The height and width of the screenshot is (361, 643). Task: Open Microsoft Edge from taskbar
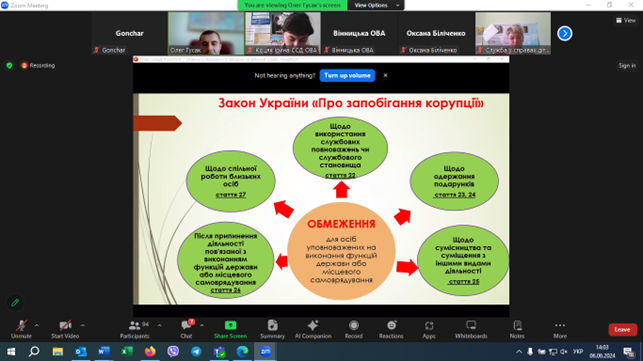[242, 352]
